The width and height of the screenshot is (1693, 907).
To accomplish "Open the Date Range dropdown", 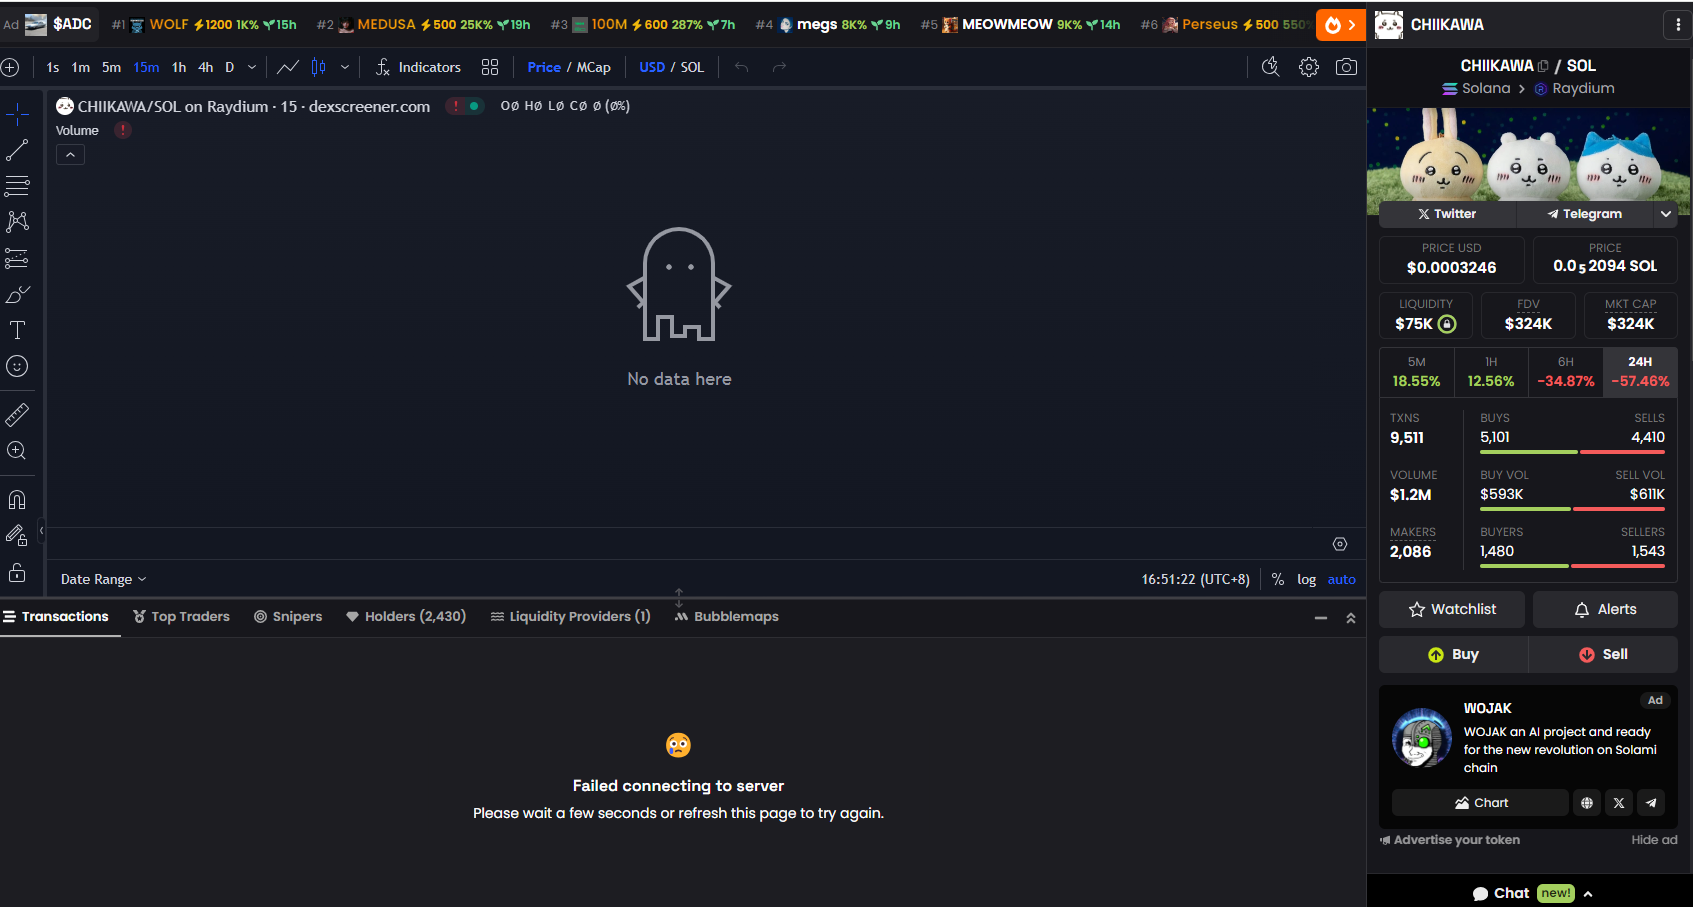I will click(x=103, y=579).
